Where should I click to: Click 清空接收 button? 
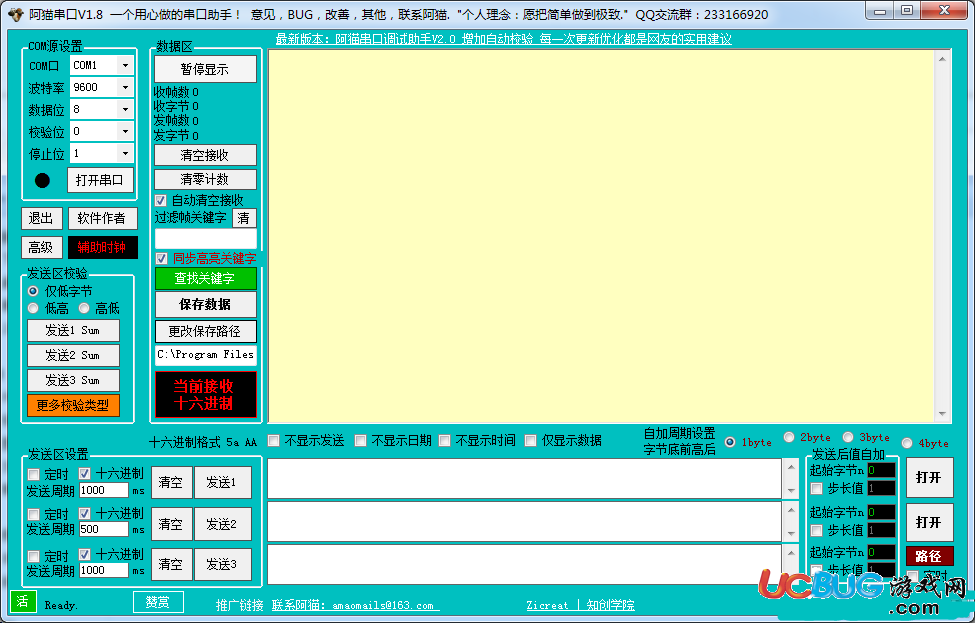pos(205,155)
